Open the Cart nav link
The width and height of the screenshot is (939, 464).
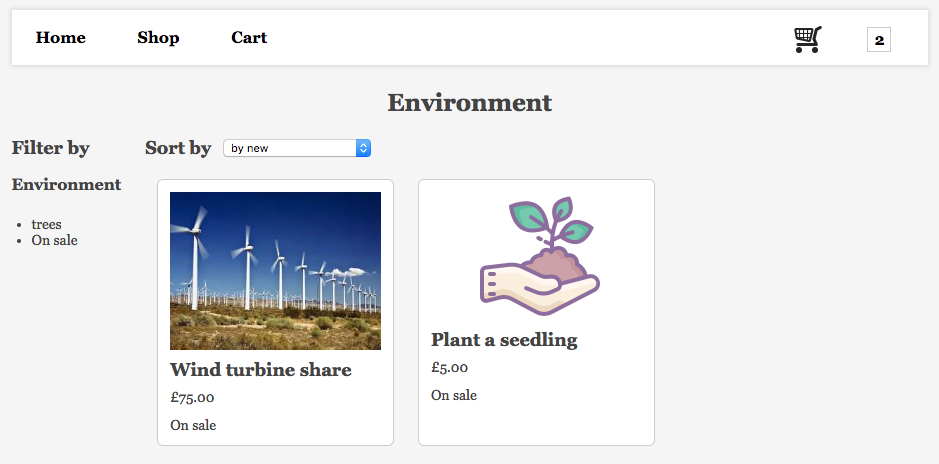click(x=249, y=38)
